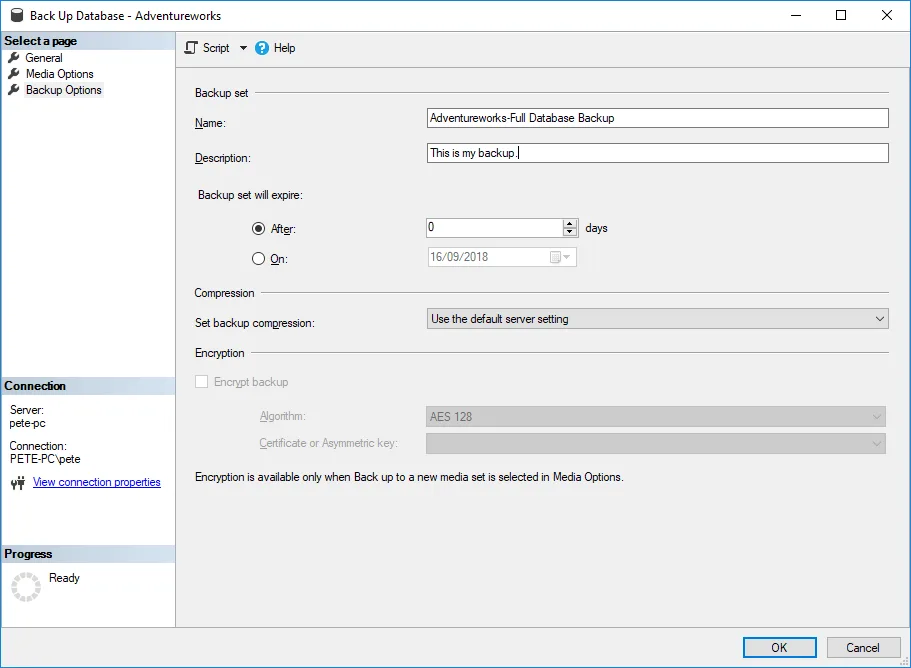
Task: Close the Back Up Database dialog
Action: 887,15
